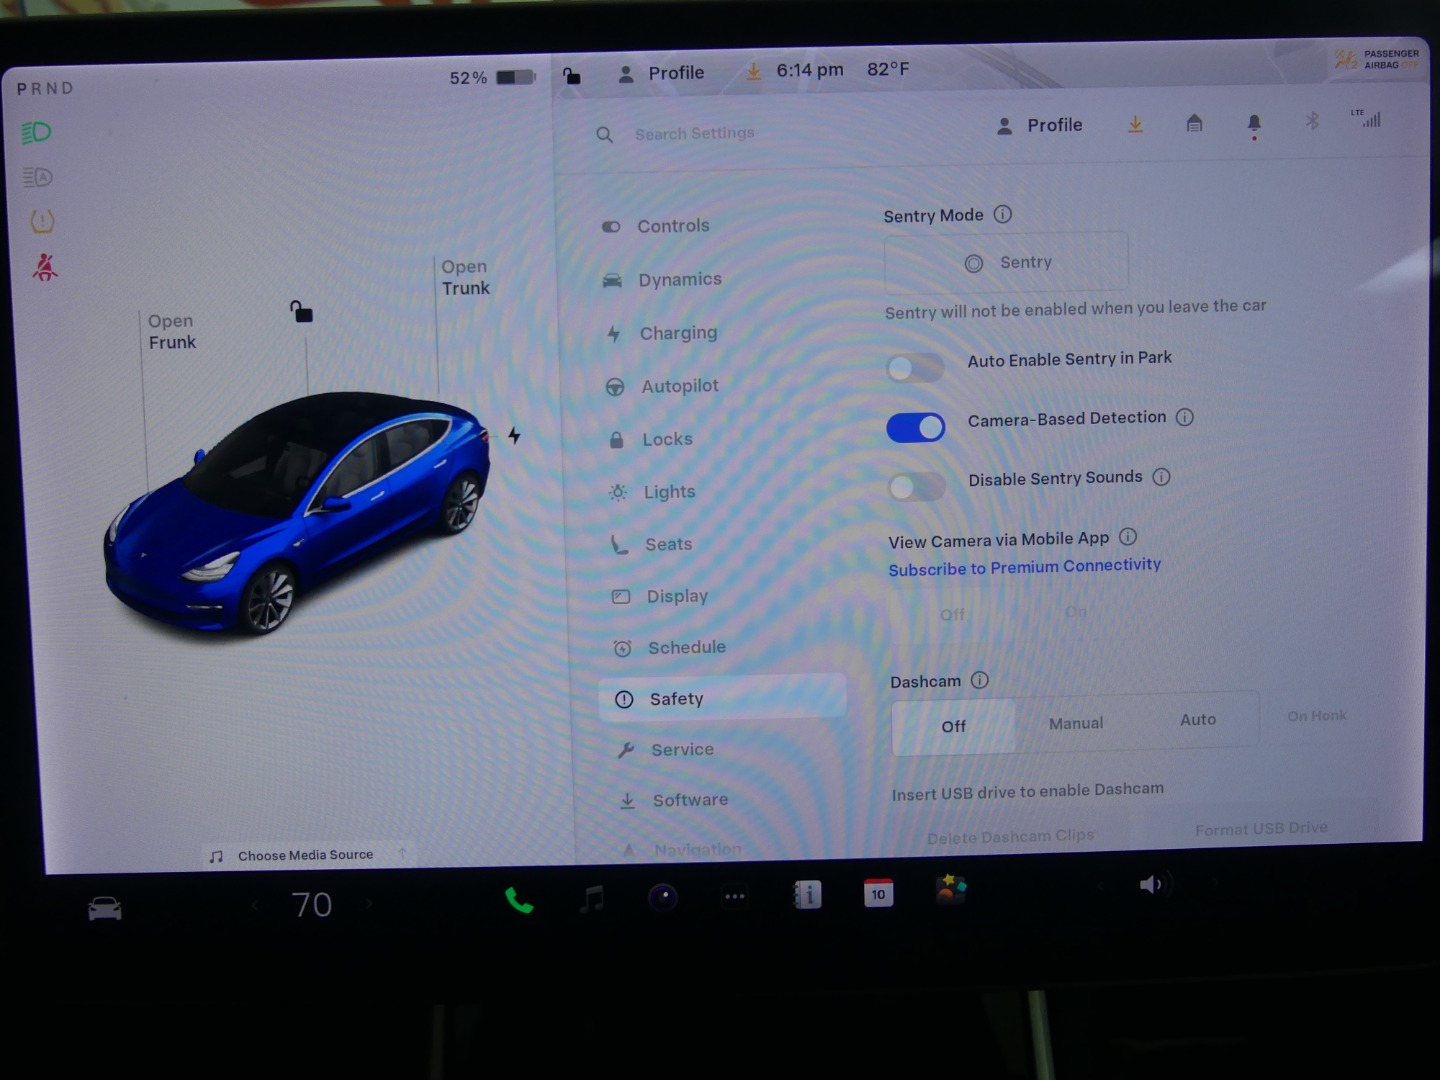Show Dashcam info tooltip

(x=980, y=680)
